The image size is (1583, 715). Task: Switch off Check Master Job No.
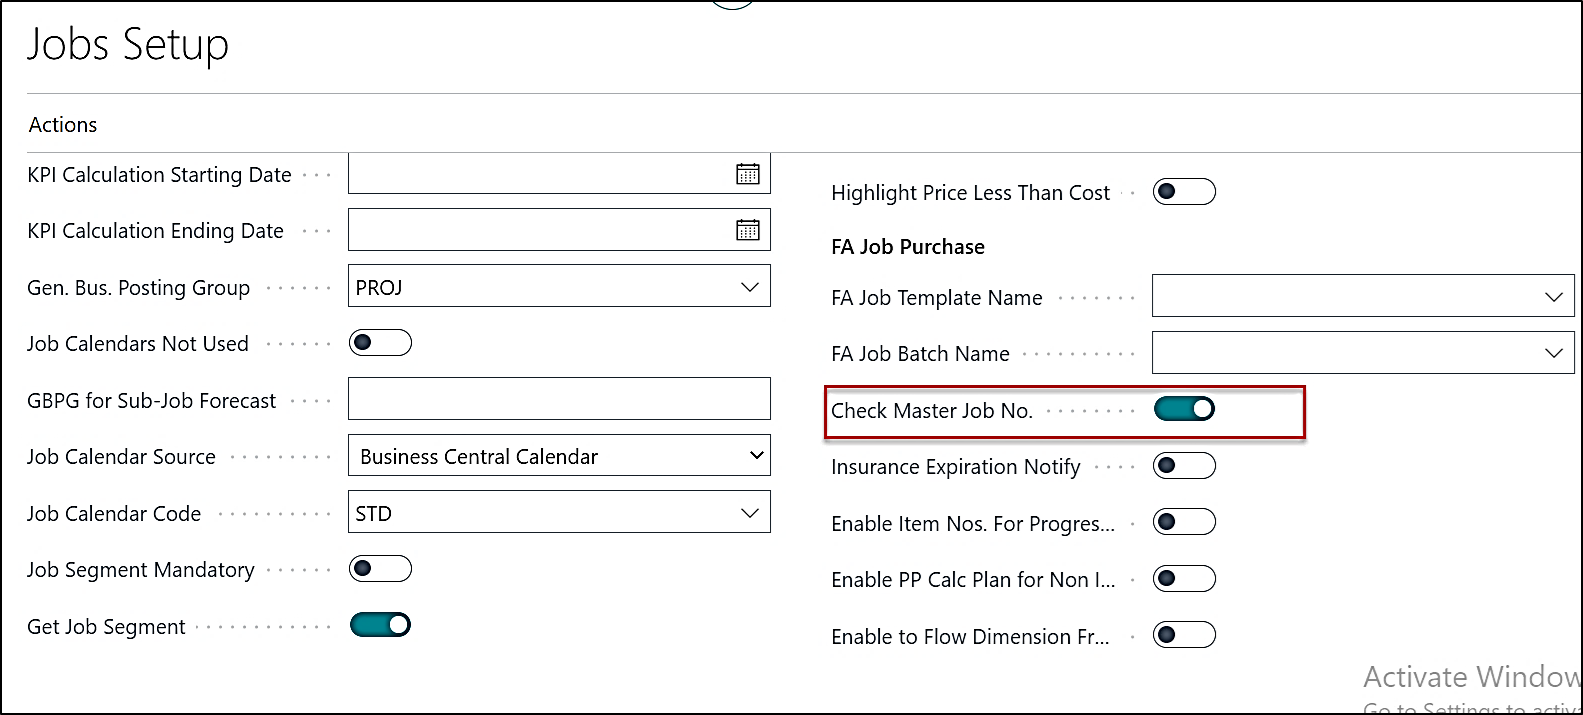click(1184, 409)
